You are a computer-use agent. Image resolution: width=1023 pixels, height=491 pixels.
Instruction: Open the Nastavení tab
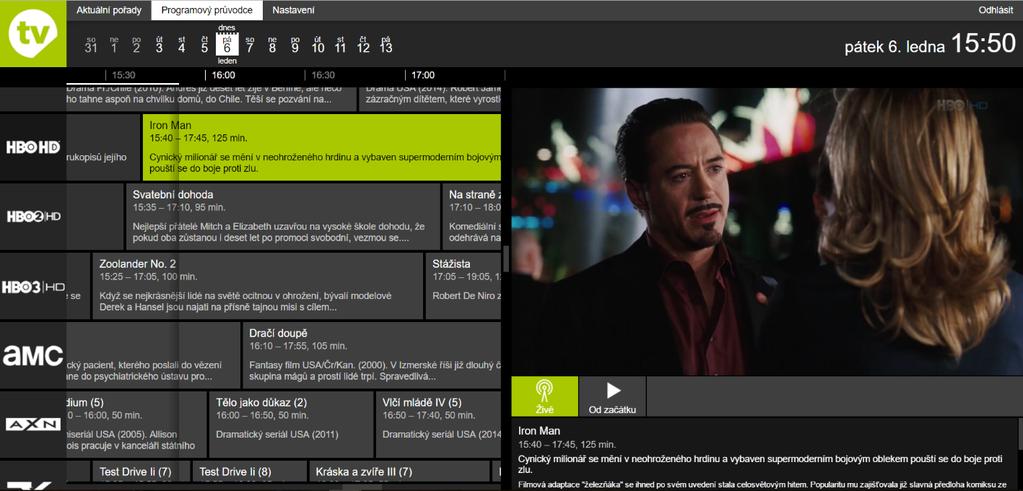point(294,10)
